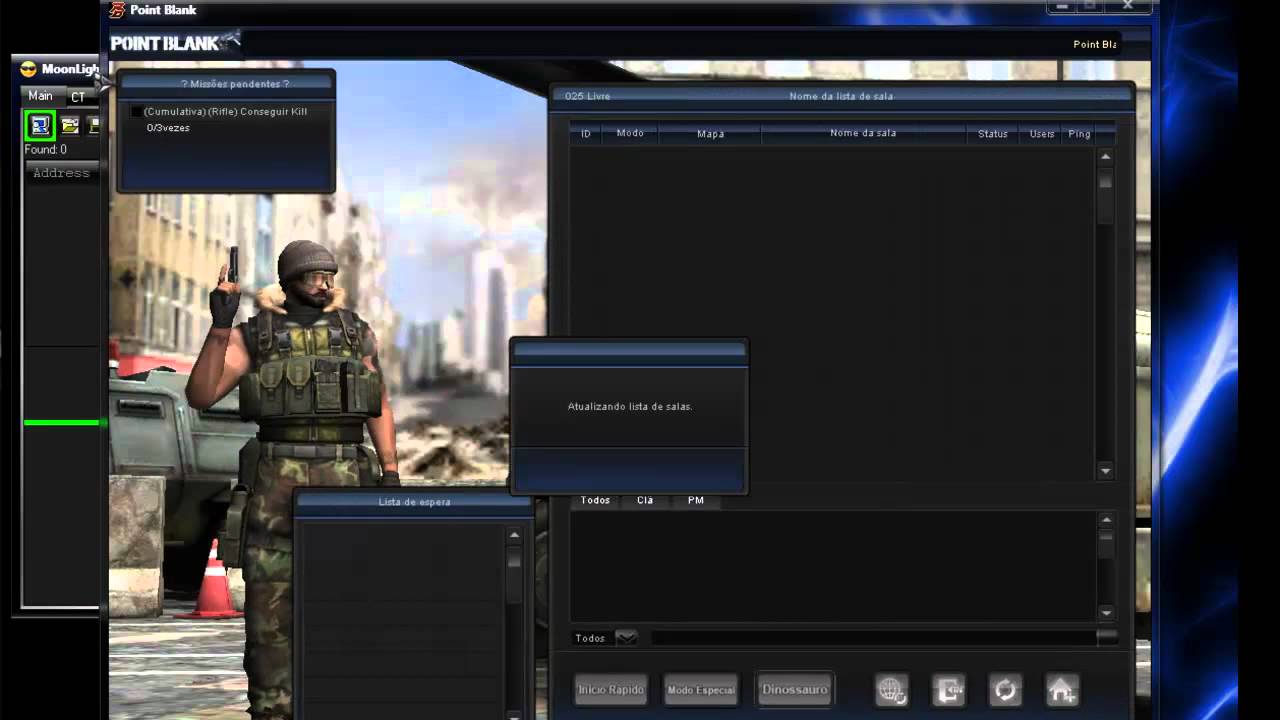Click the room list scroll down arrow
The width and height of the screenshot is (1280, 720).
click(1105, 471)
